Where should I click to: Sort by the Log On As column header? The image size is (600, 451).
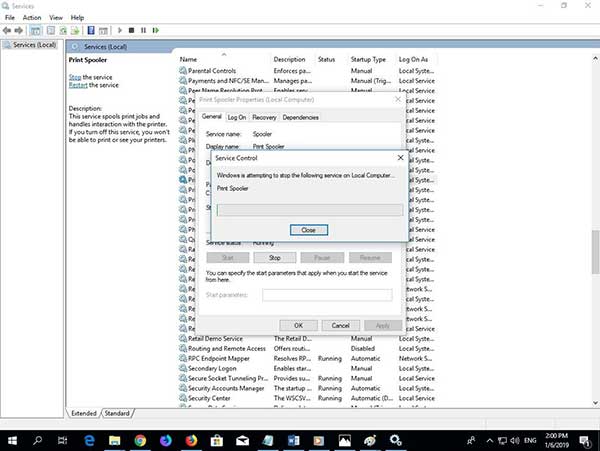point(416,59)
